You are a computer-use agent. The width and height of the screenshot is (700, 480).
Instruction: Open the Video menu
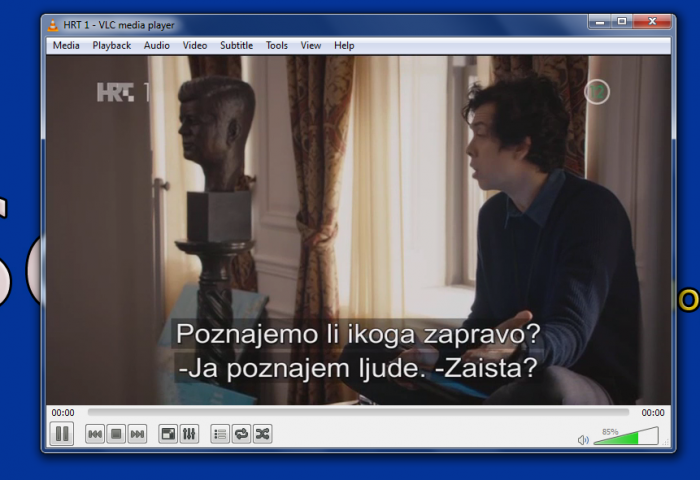[x=195, y=46]
